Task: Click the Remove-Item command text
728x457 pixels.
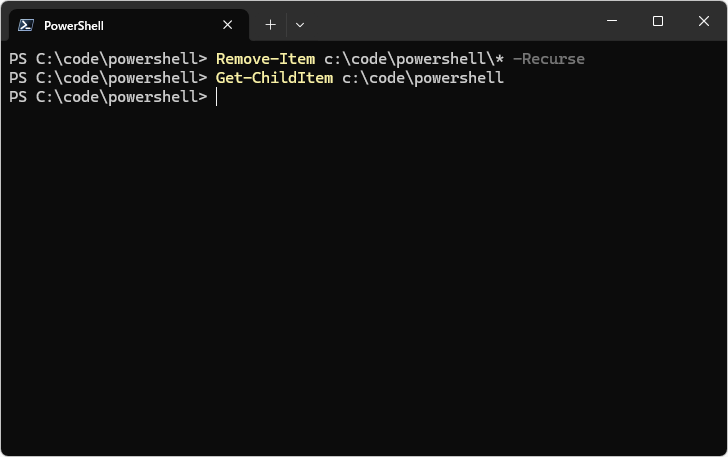Action: pyautogui.click(x=265, y=59)
